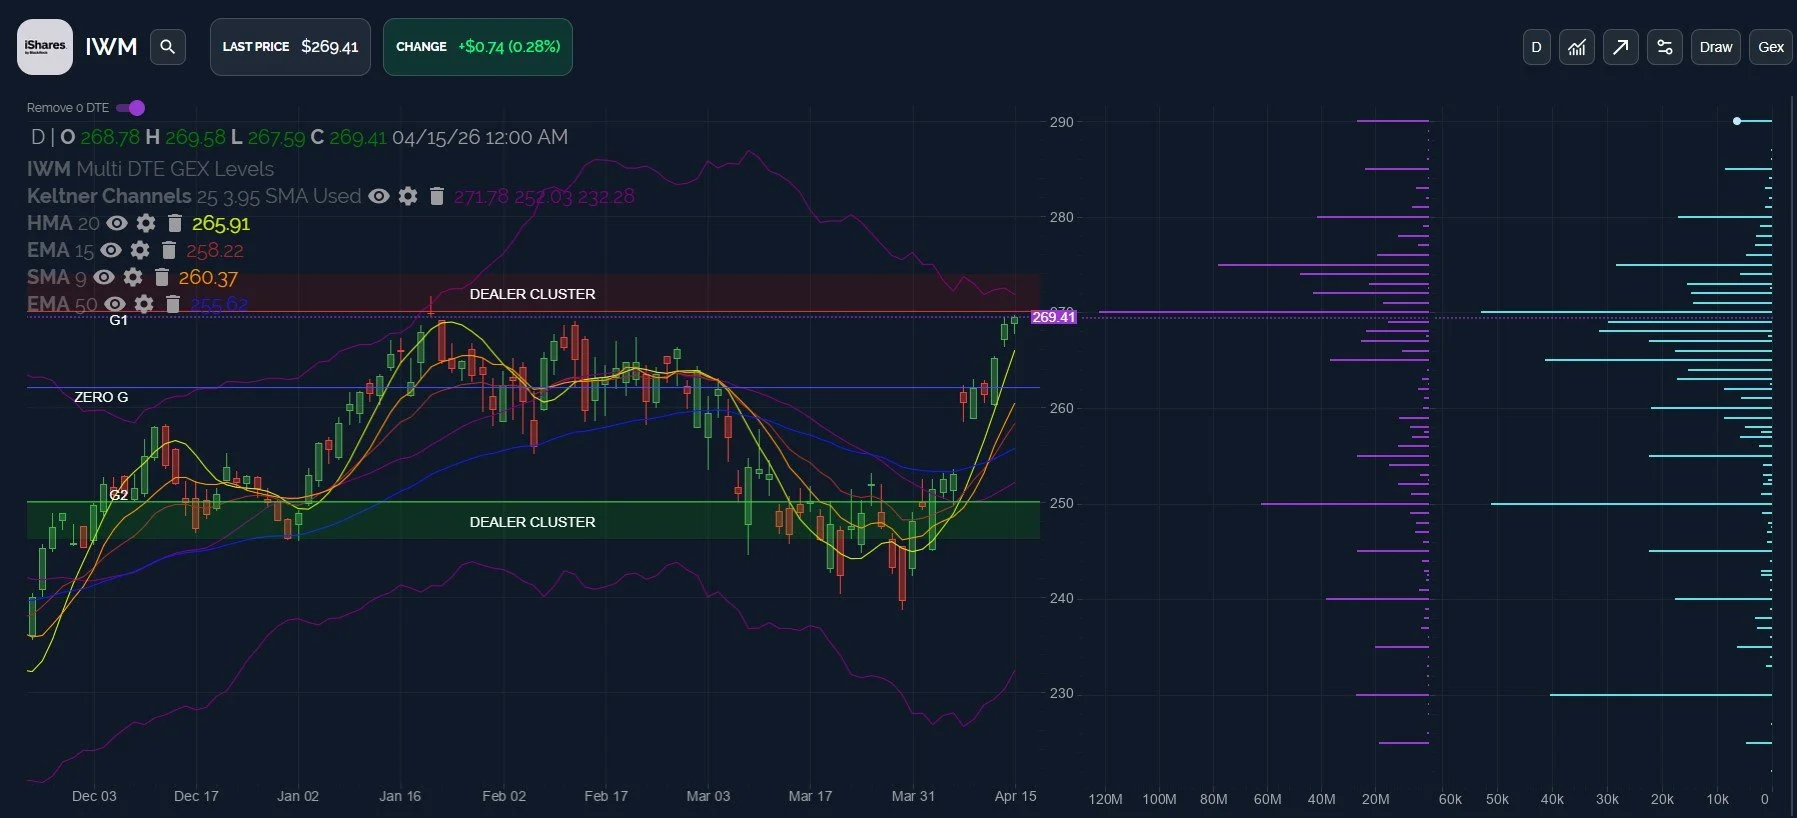The image size is (1797, 818).
Task: Click the 120M volume axis label
Action: tap(1105, 799)
